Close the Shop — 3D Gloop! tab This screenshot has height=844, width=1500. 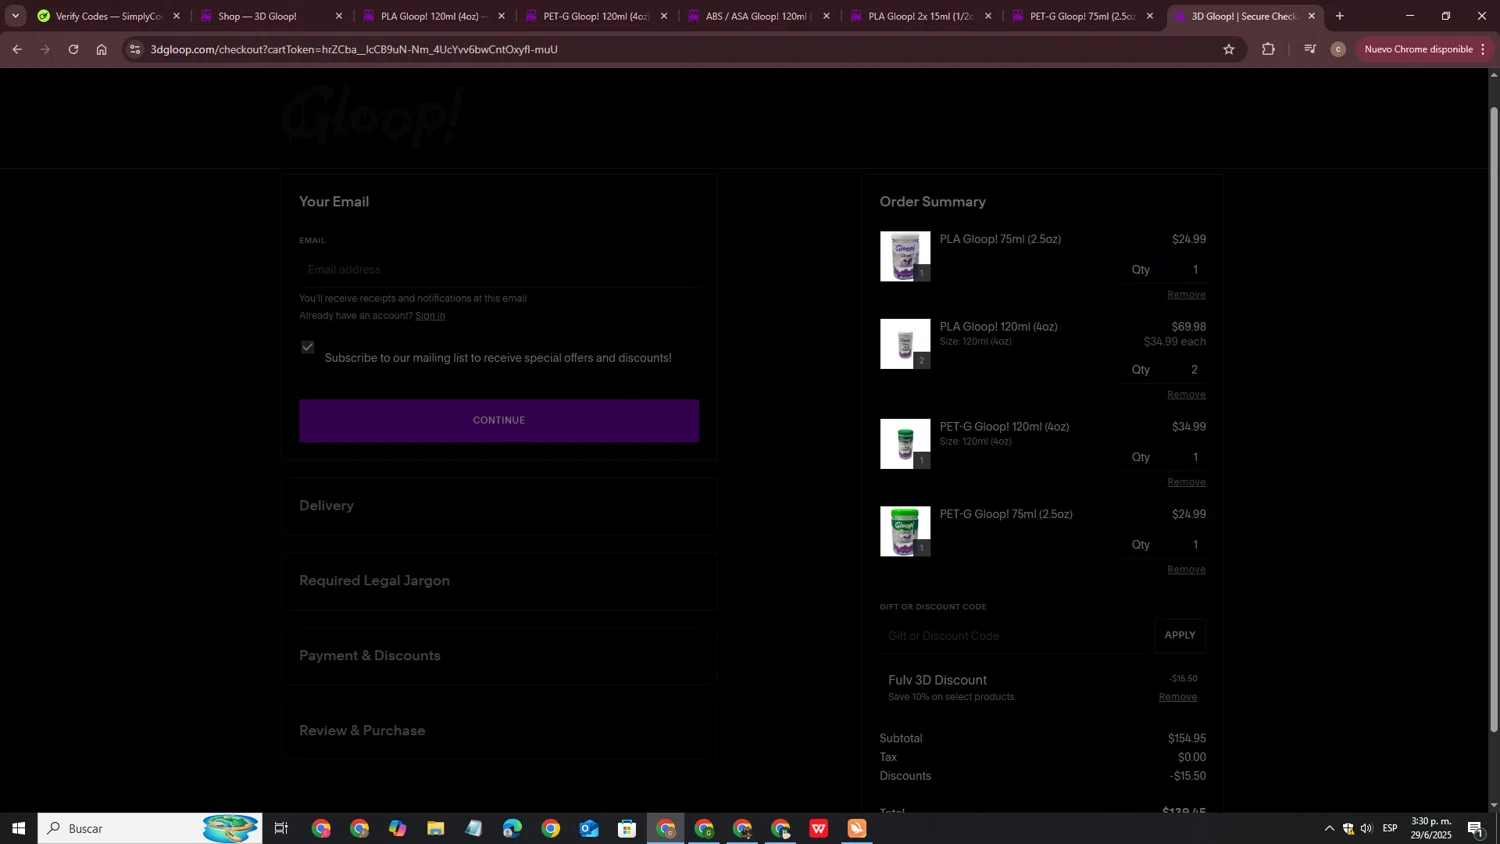339,16
